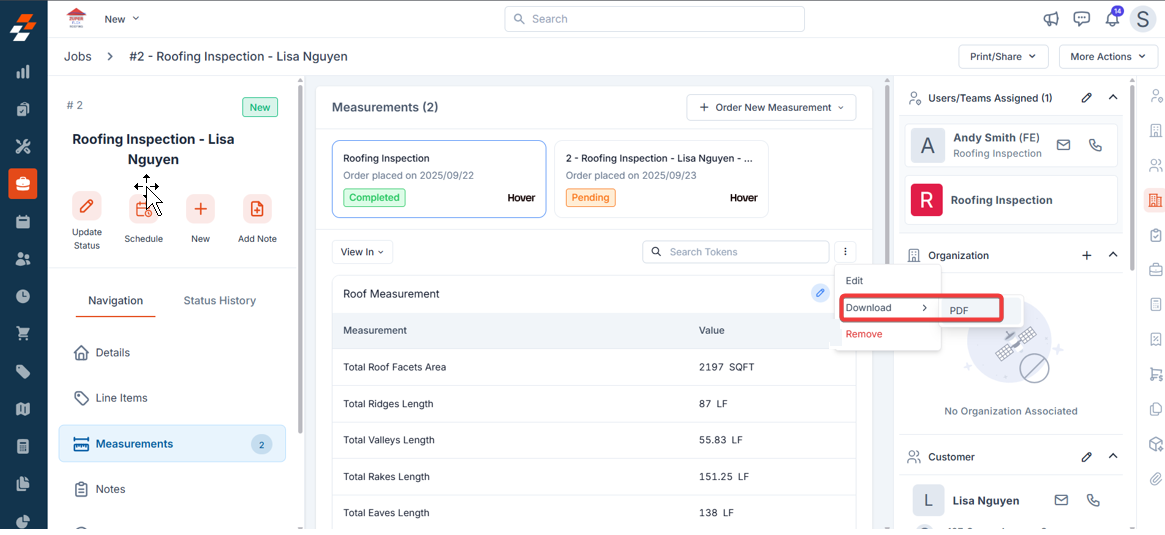Screen dimensions: 1165x535
Task: Click into the top Search field
Action: pyautogui.click(x=655, y=19)
